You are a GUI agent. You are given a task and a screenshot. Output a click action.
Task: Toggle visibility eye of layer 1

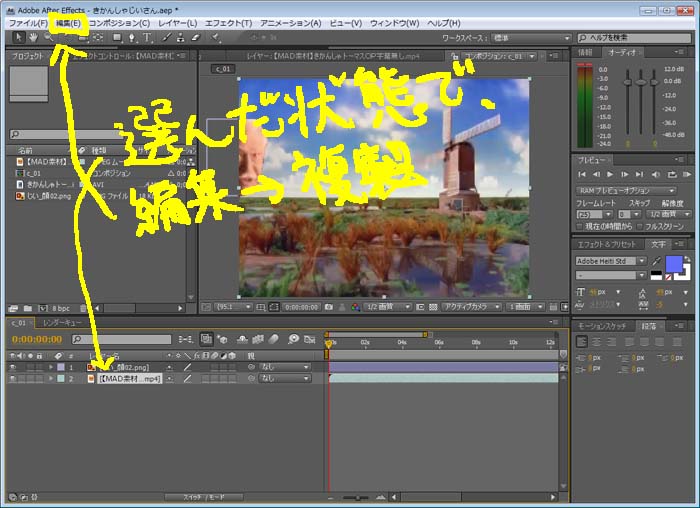(12, 367)
